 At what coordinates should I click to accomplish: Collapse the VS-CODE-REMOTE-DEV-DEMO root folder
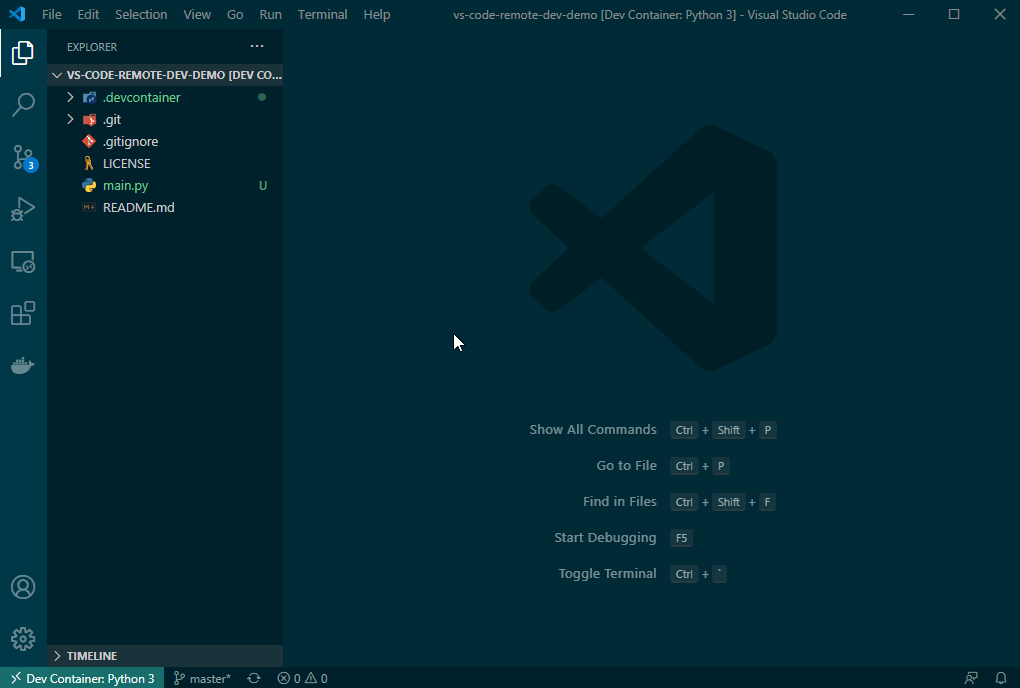click(57, 75)
